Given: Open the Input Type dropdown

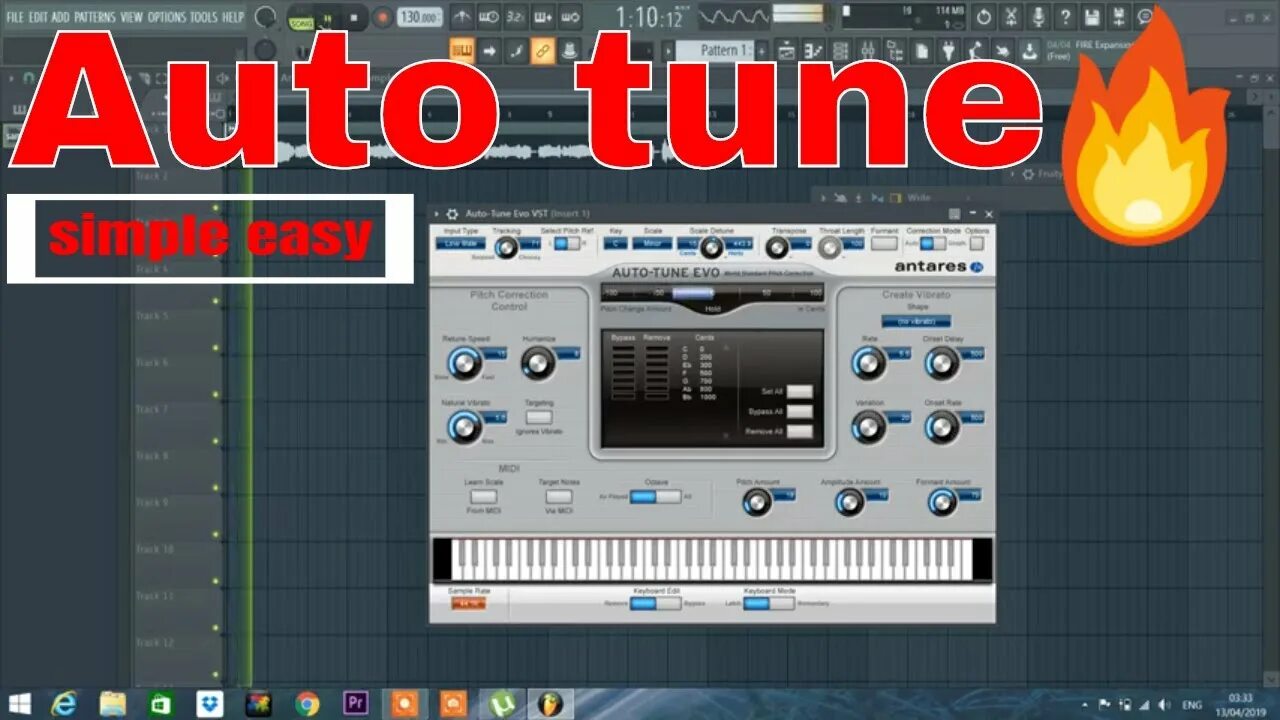Looking at the screenshot, I should tap(460, 243).
